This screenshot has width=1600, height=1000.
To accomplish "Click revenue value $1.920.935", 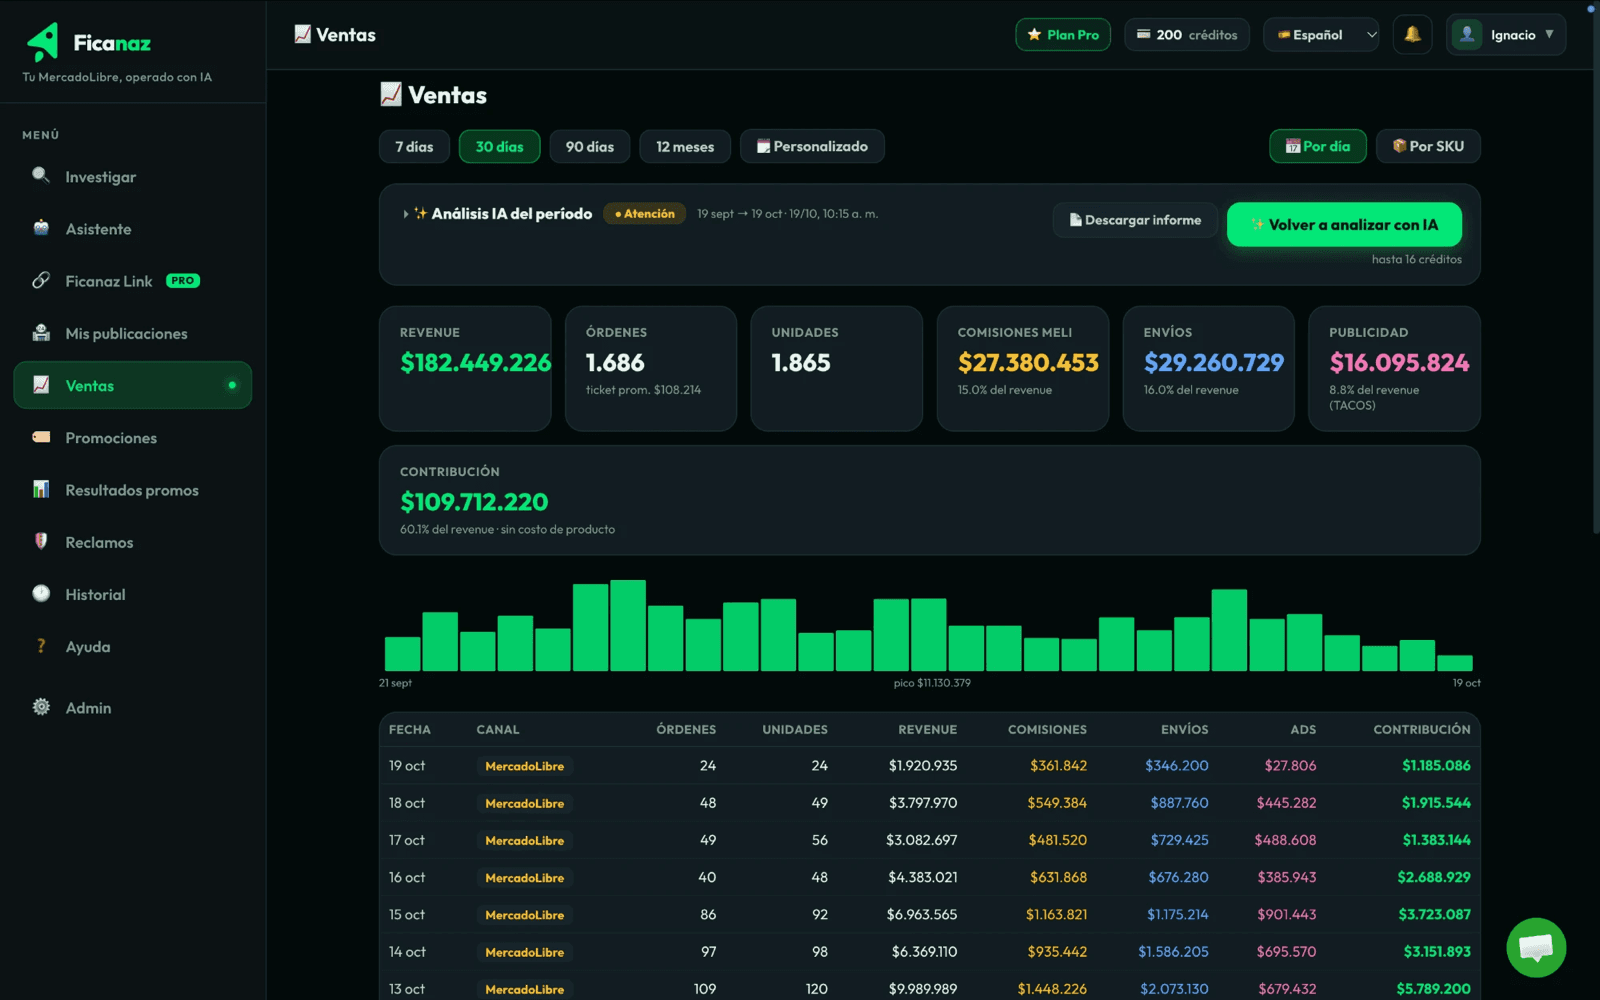I will [x=923, y=766].
